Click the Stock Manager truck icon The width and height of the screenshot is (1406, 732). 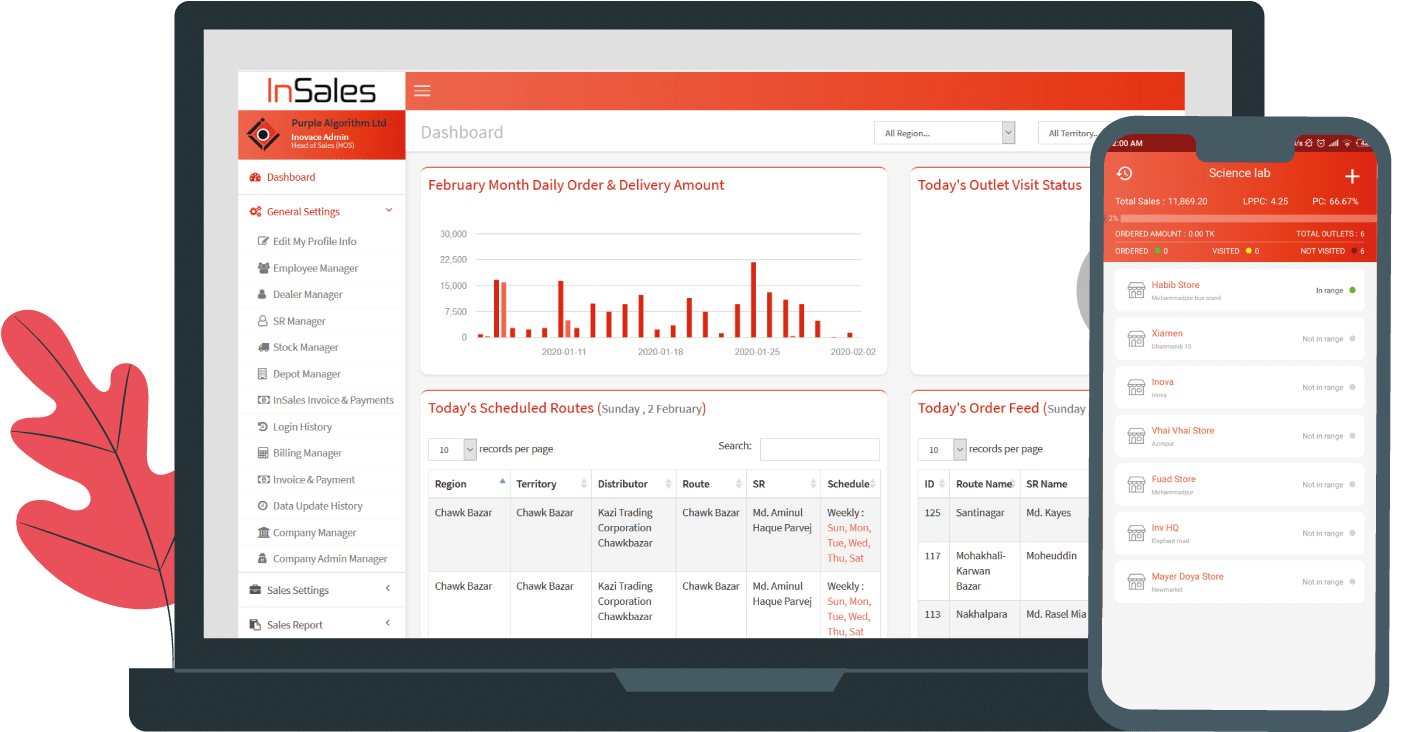point(263,347)
